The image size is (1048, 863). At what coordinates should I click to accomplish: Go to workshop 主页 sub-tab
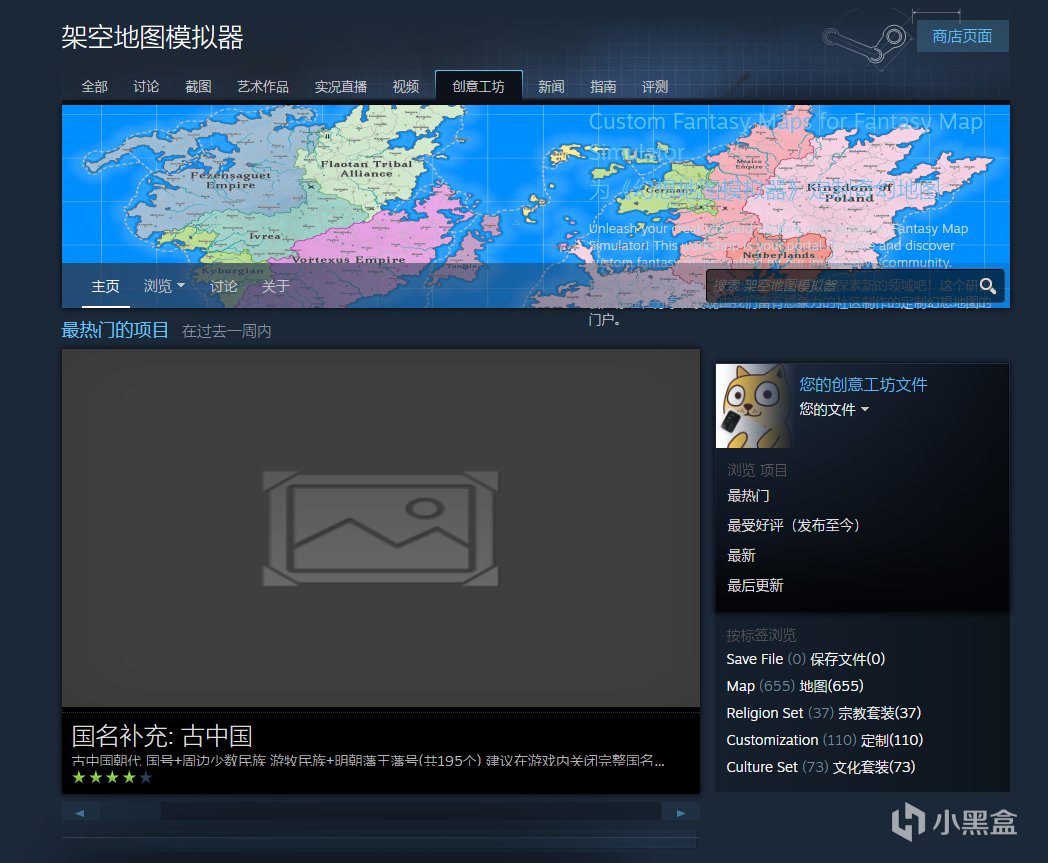(106, 287)
